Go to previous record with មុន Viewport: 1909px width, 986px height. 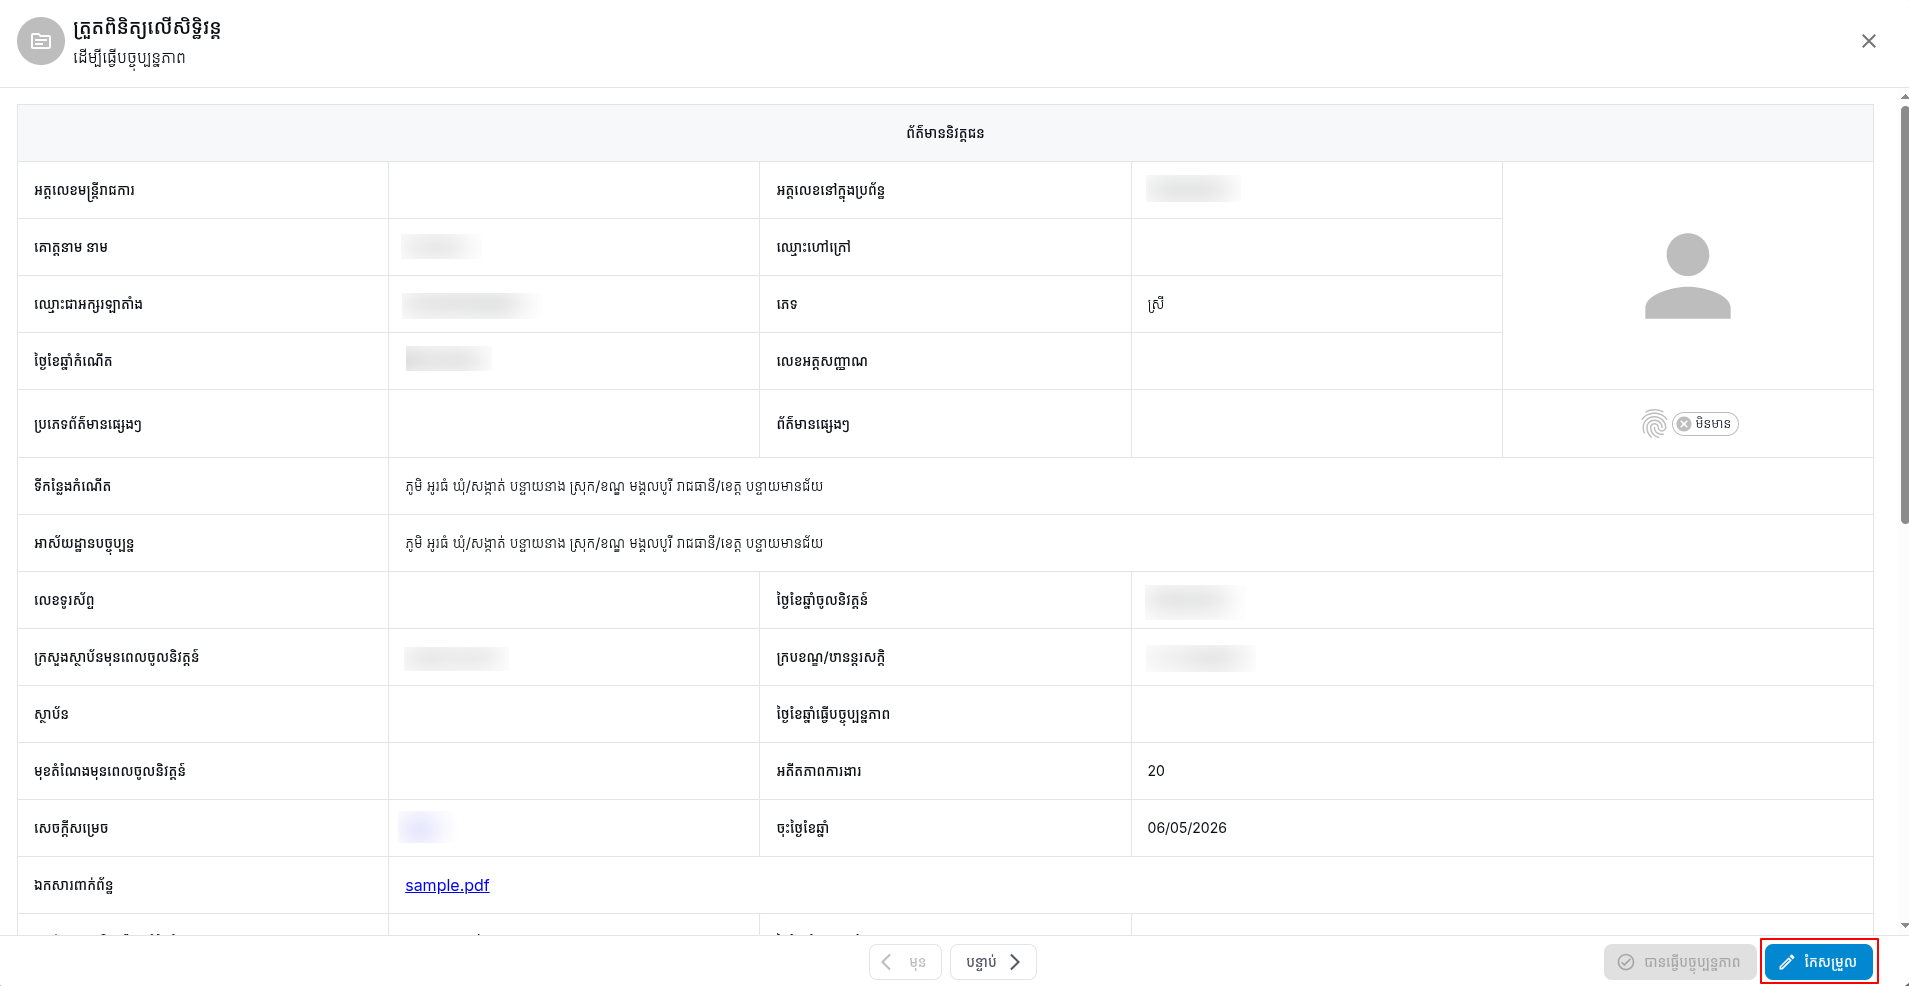click(905, 962)
